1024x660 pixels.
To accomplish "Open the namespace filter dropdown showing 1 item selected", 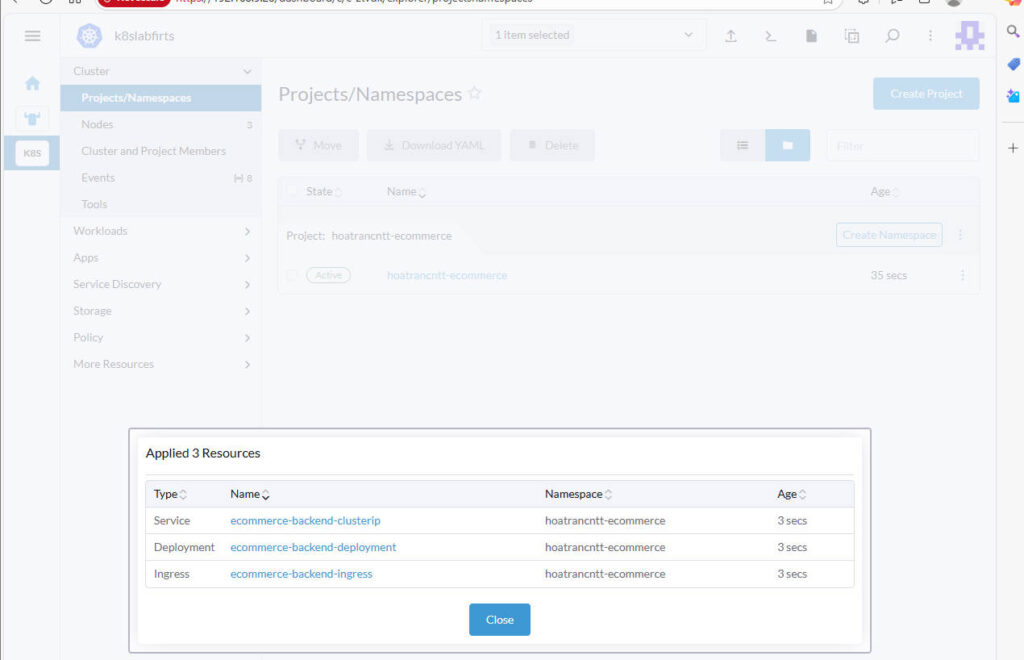I will (x=593, y=35).
